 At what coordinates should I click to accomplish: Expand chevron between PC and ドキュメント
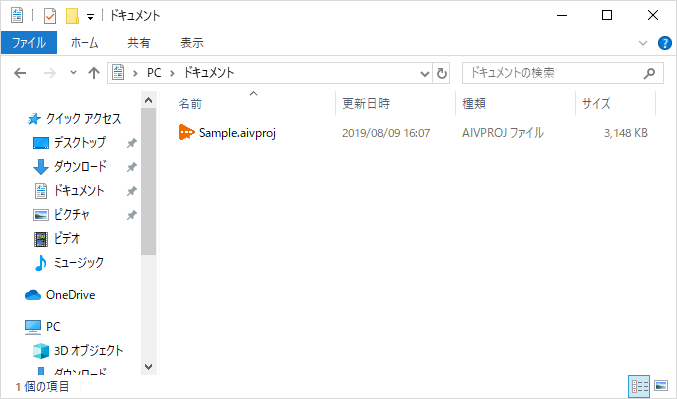pyautogui.click(x=172, y=73)
